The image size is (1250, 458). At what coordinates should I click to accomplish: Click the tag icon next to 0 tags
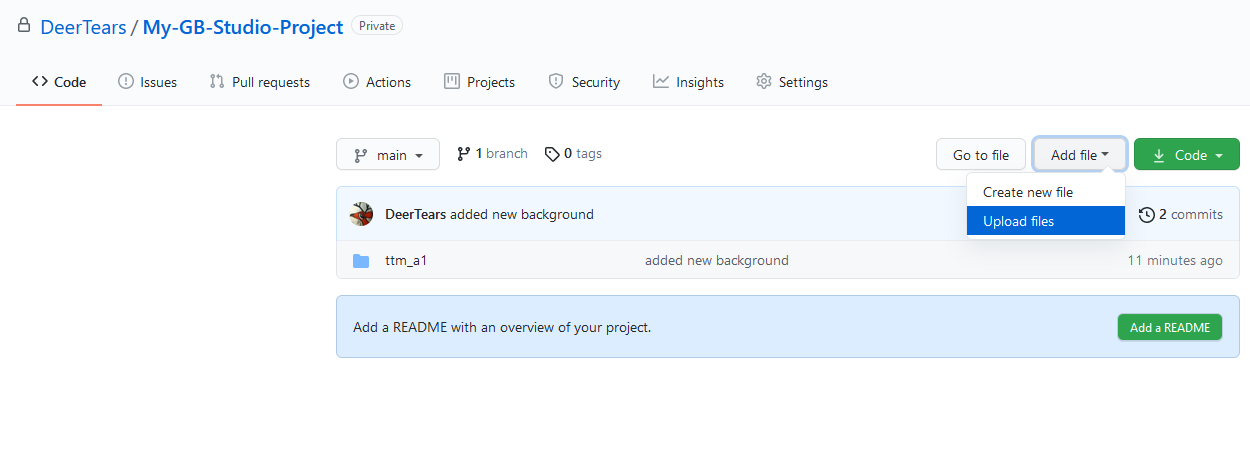(x=552, y=154)
